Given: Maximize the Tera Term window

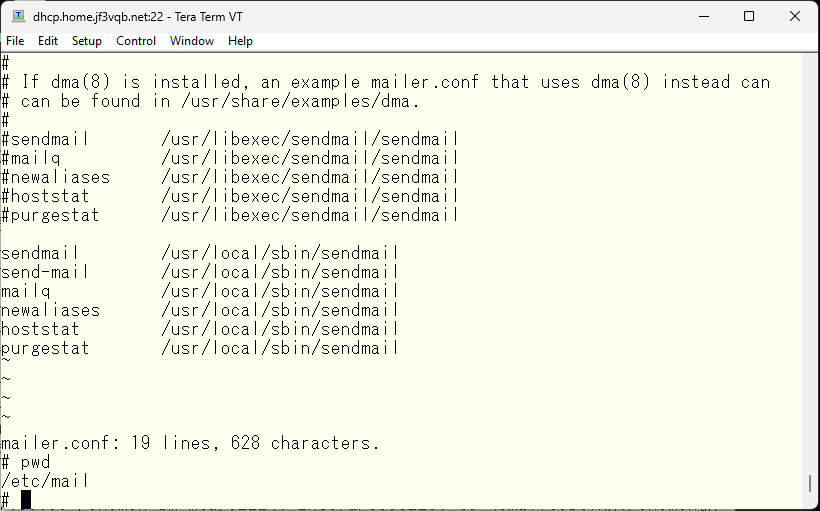Looking at the screenshot, I should [x=749, y=16].
